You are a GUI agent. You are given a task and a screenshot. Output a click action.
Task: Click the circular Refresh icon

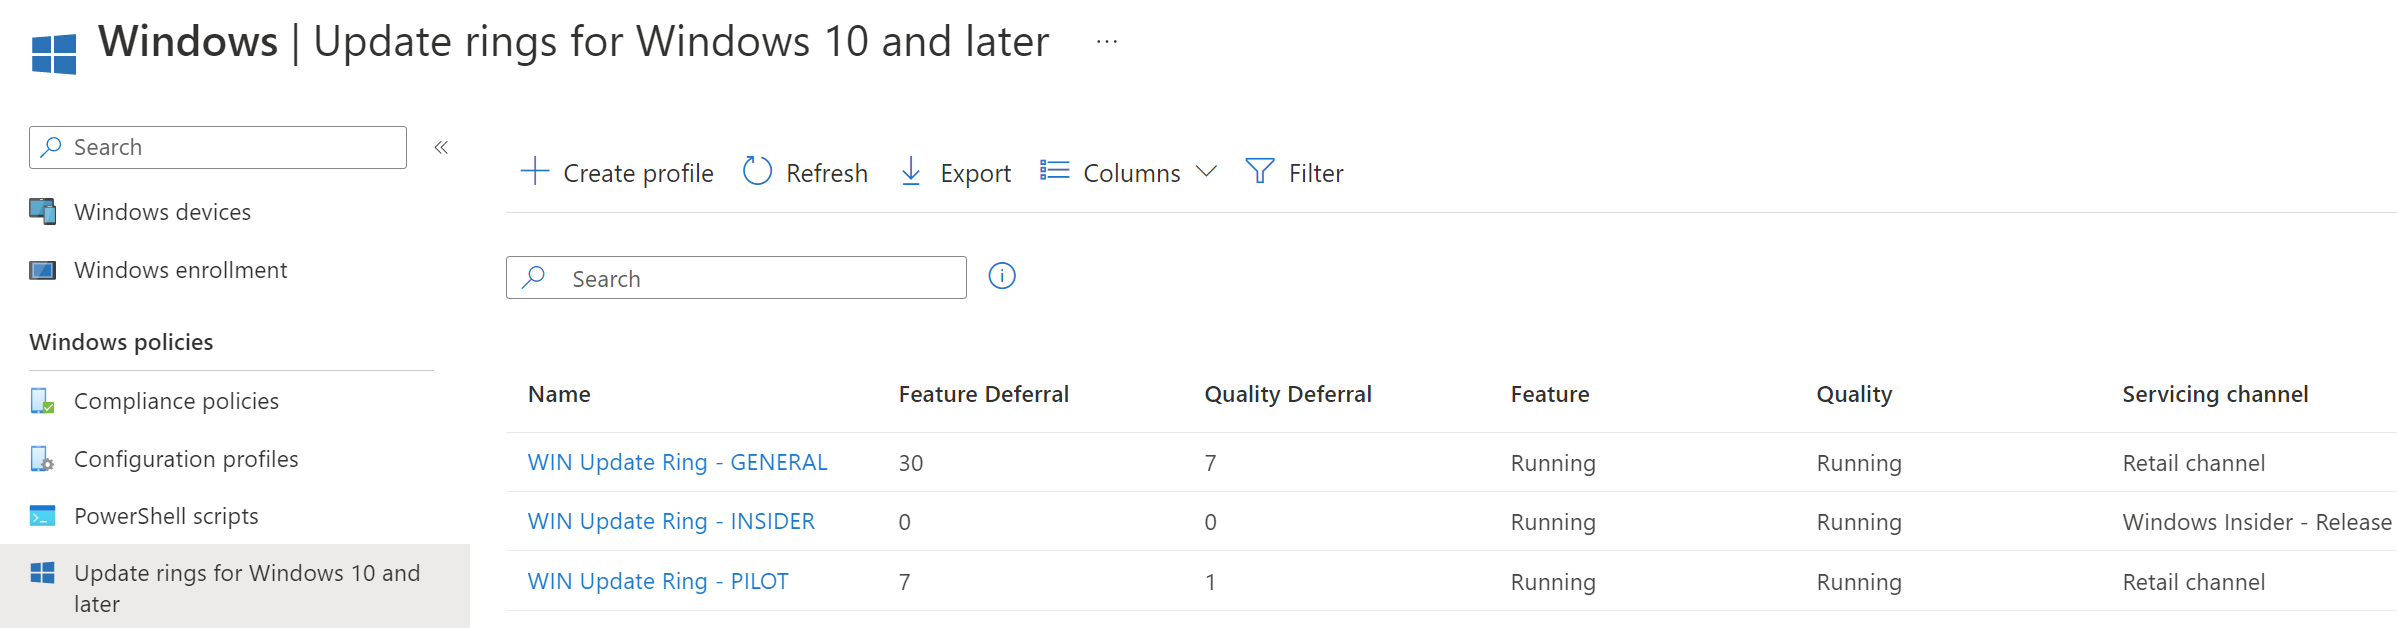(757, 171)
